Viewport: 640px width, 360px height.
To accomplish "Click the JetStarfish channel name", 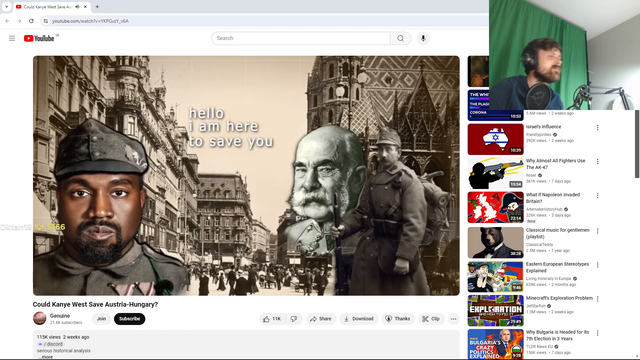I will 536,306.
